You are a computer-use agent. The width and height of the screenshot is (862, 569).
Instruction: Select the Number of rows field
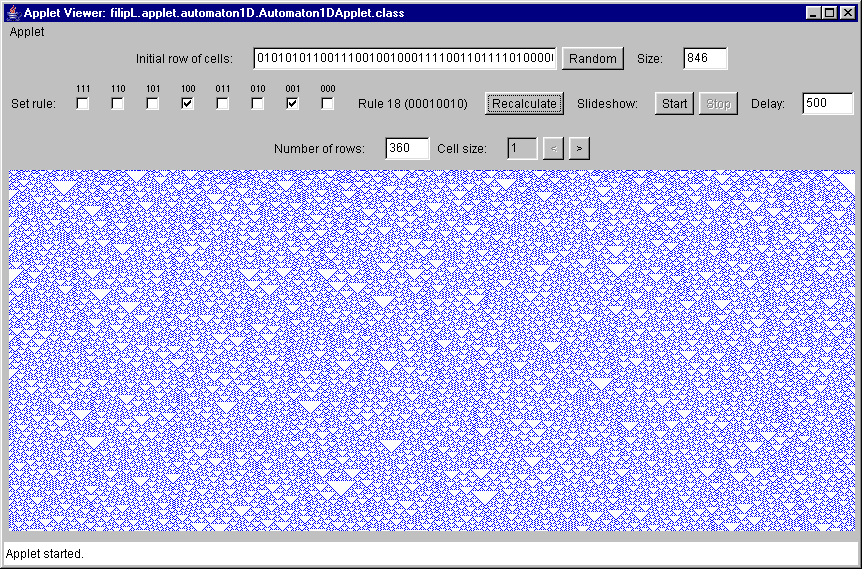tap(407, 148)
